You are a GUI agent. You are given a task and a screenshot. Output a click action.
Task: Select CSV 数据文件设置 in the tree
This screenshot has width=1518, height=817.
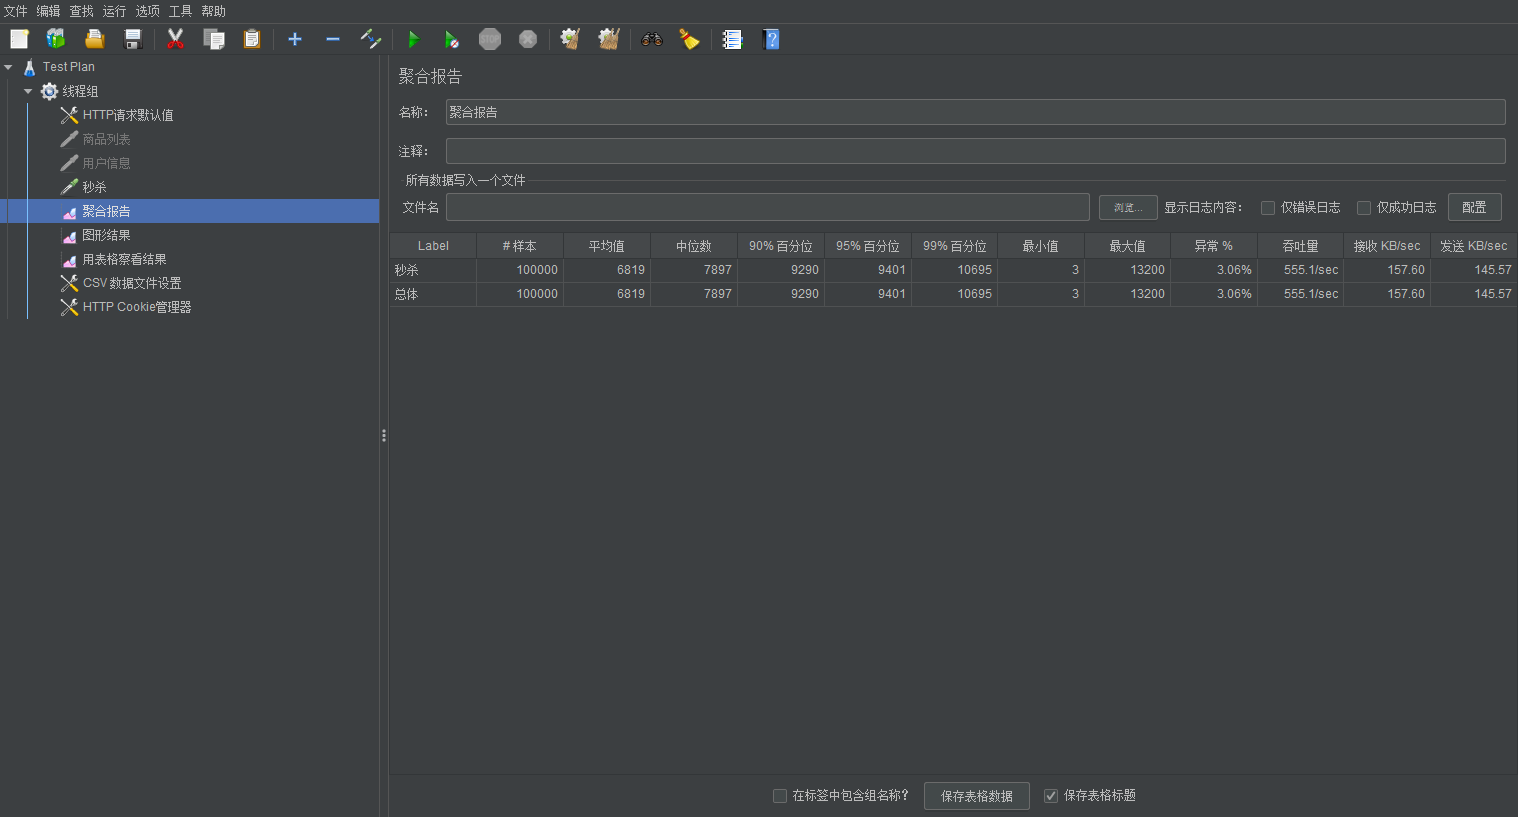132,283
